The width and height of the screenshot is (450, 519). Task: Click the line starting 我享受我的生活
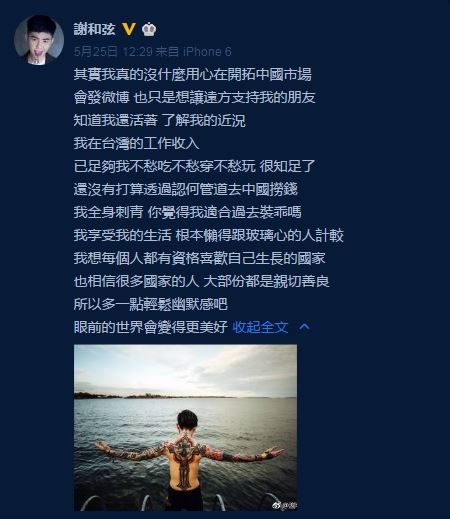coord(208,235)
